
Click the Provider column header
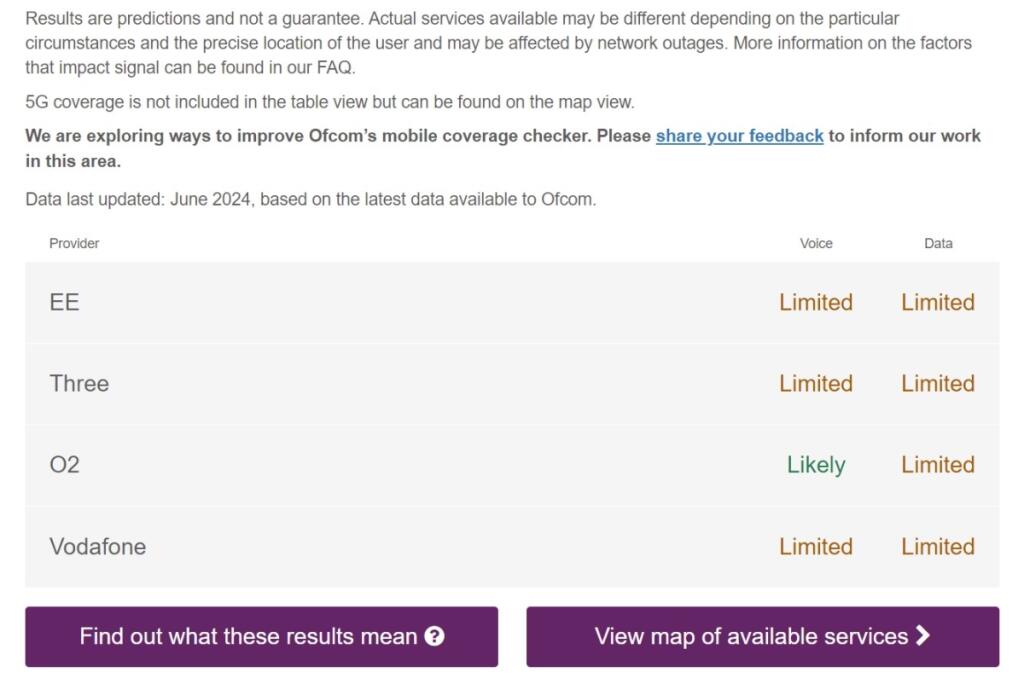[x=74, y=243]
